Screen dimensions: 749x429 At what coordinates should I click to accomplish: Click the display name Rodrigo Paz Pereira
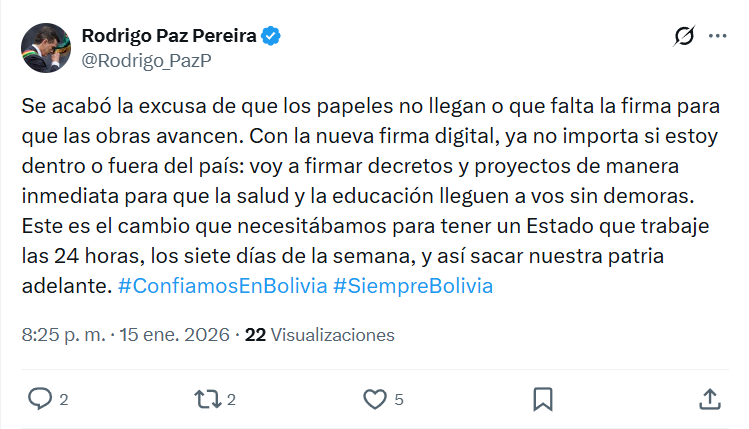(x=169, y=37)
